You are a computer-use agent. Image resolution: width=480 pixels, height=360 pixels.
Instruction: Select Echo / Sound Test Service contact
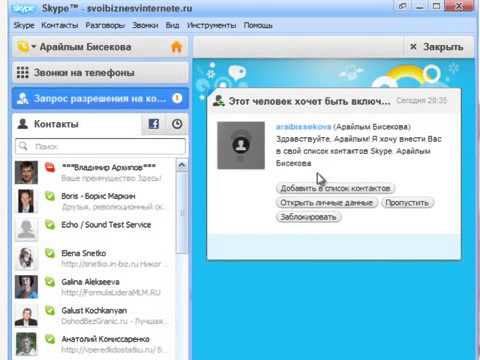94,230
